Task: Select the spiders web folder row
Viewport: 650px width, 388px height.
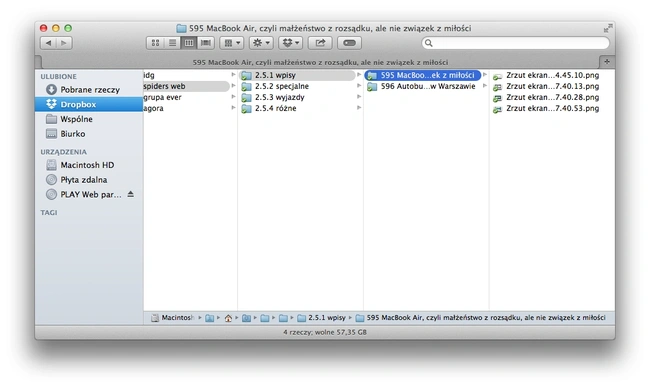Action: 190,86
